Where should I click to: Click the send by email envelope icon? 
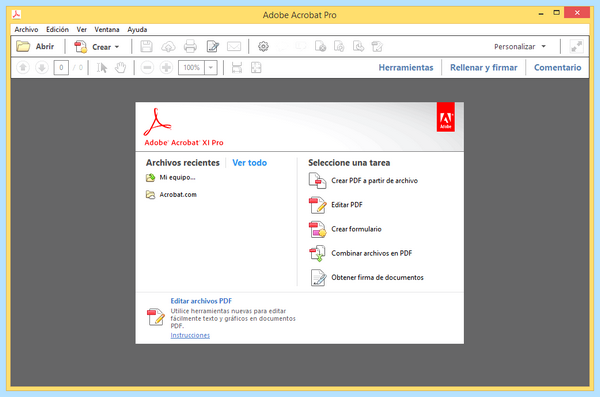click(234, 47)
